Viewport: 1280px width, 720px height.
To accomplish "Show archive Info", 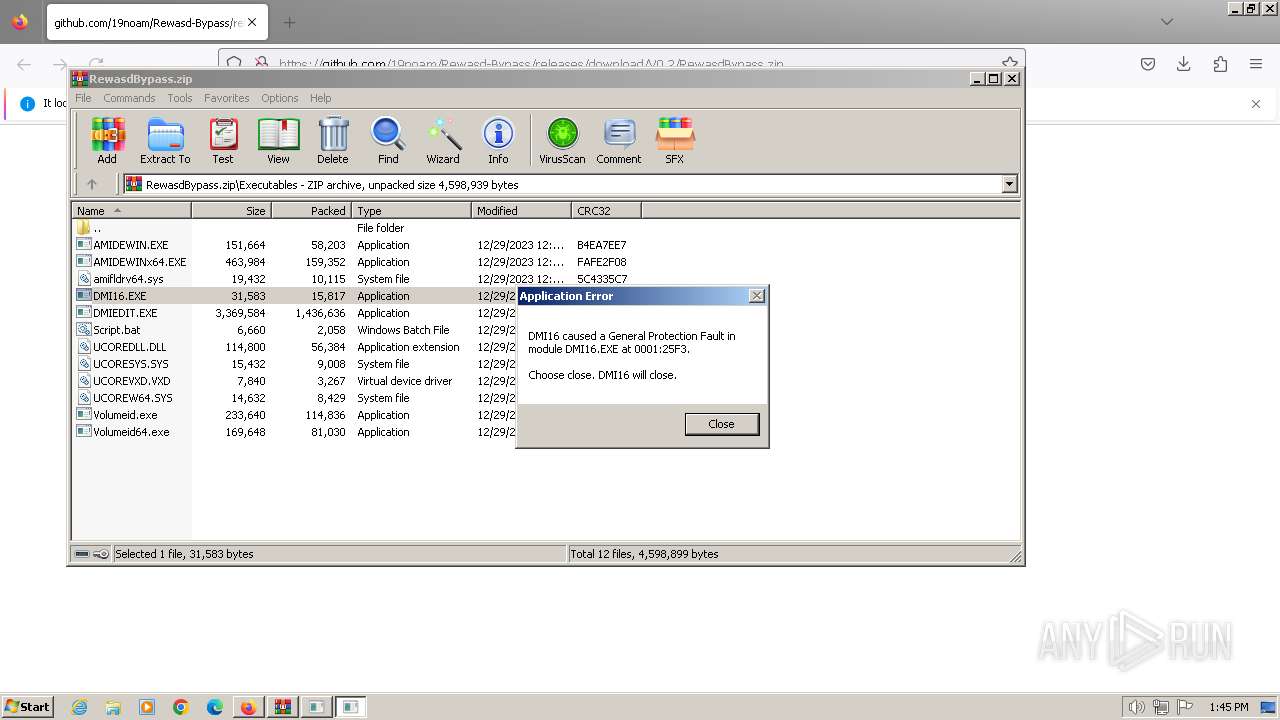I will [498, 141].
